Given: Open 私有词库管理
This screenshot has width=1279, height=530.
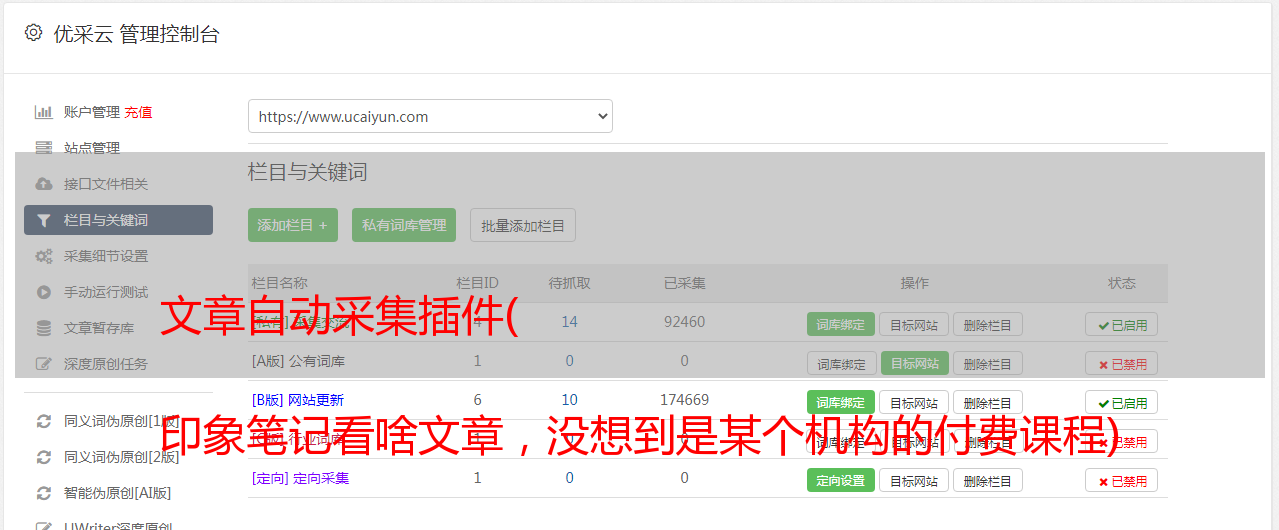Looking at the screenshot, I should (x=404, y=225).
